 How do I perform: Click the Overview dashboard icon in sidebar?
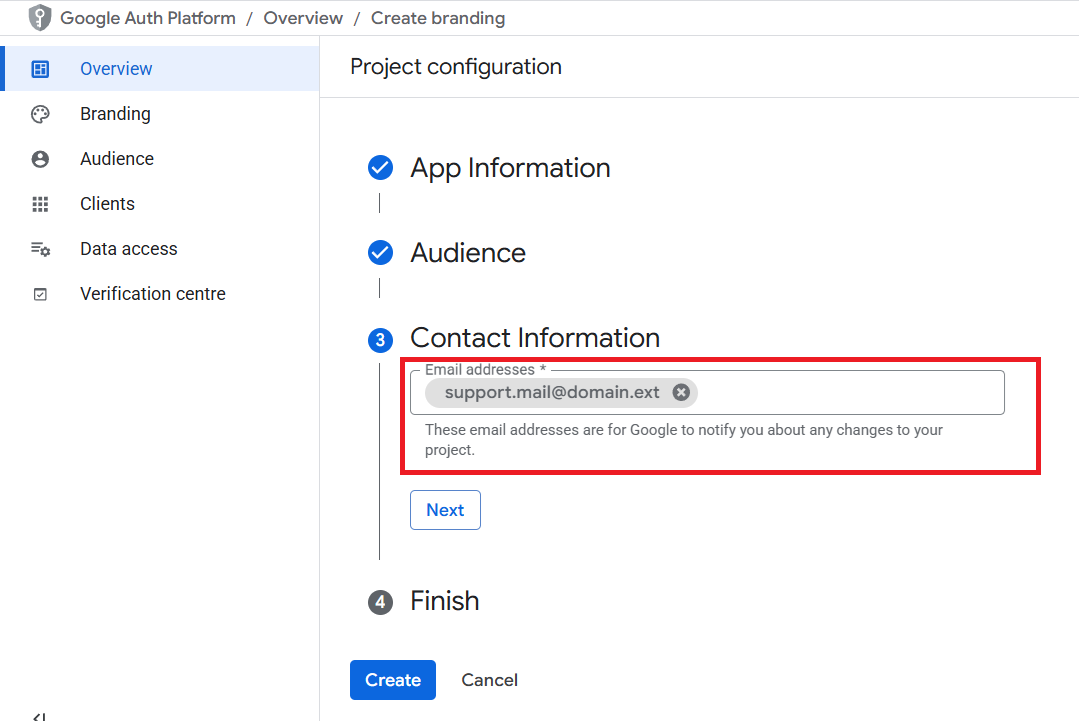40,69
